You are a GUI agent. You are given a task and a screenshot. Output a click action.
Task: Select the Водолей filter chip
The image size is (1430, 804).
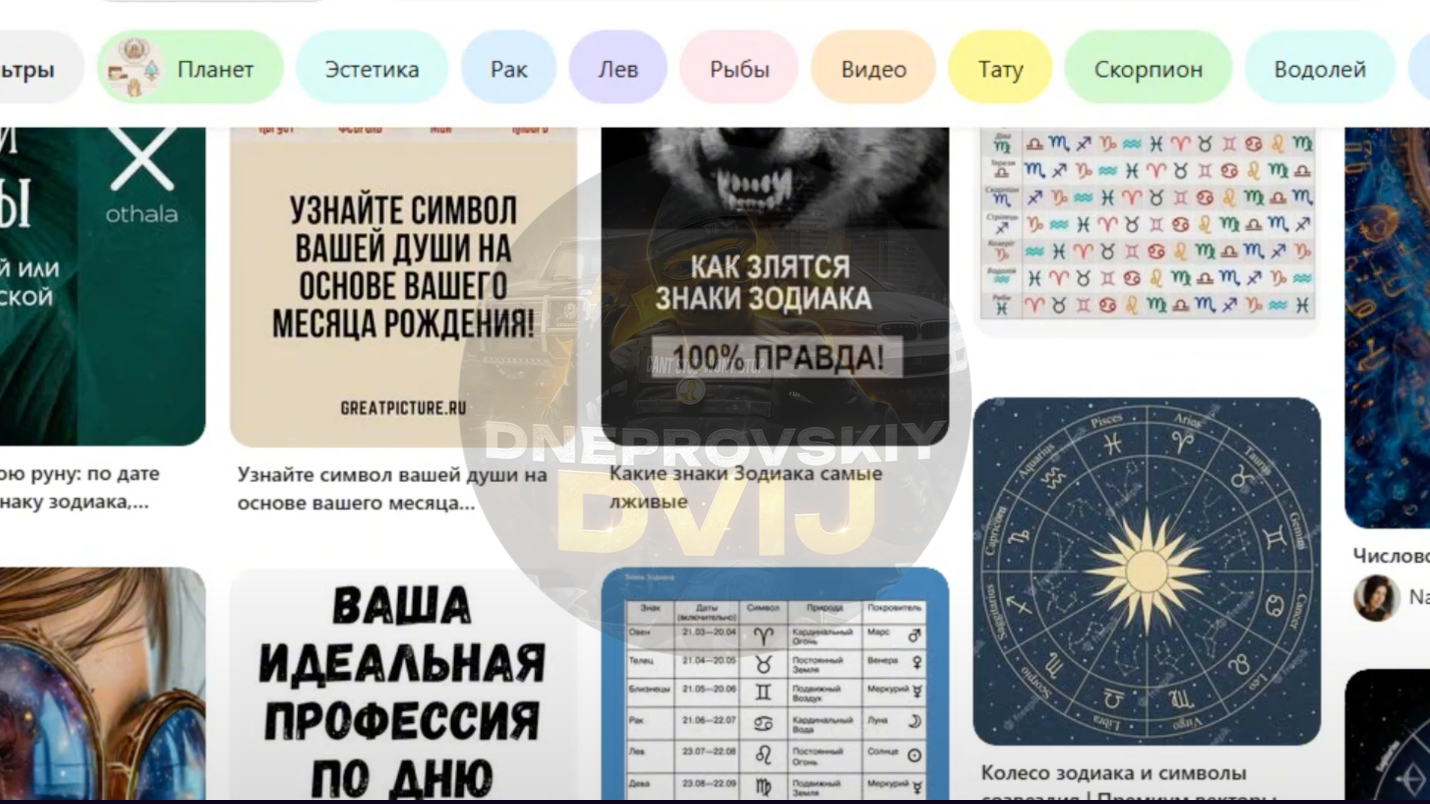(1319, 68)
